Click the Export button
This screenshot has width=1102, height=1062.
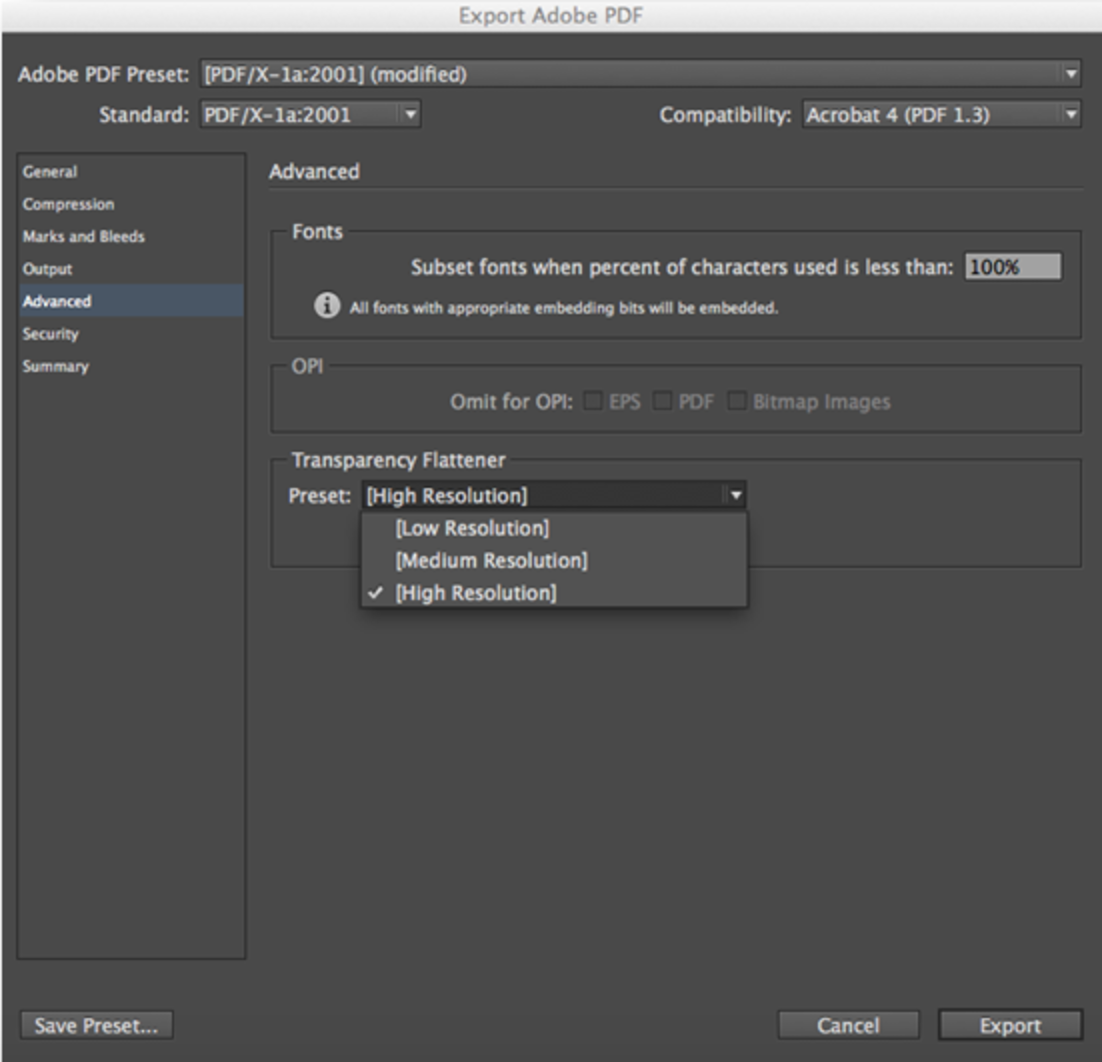[1011, 1025]
